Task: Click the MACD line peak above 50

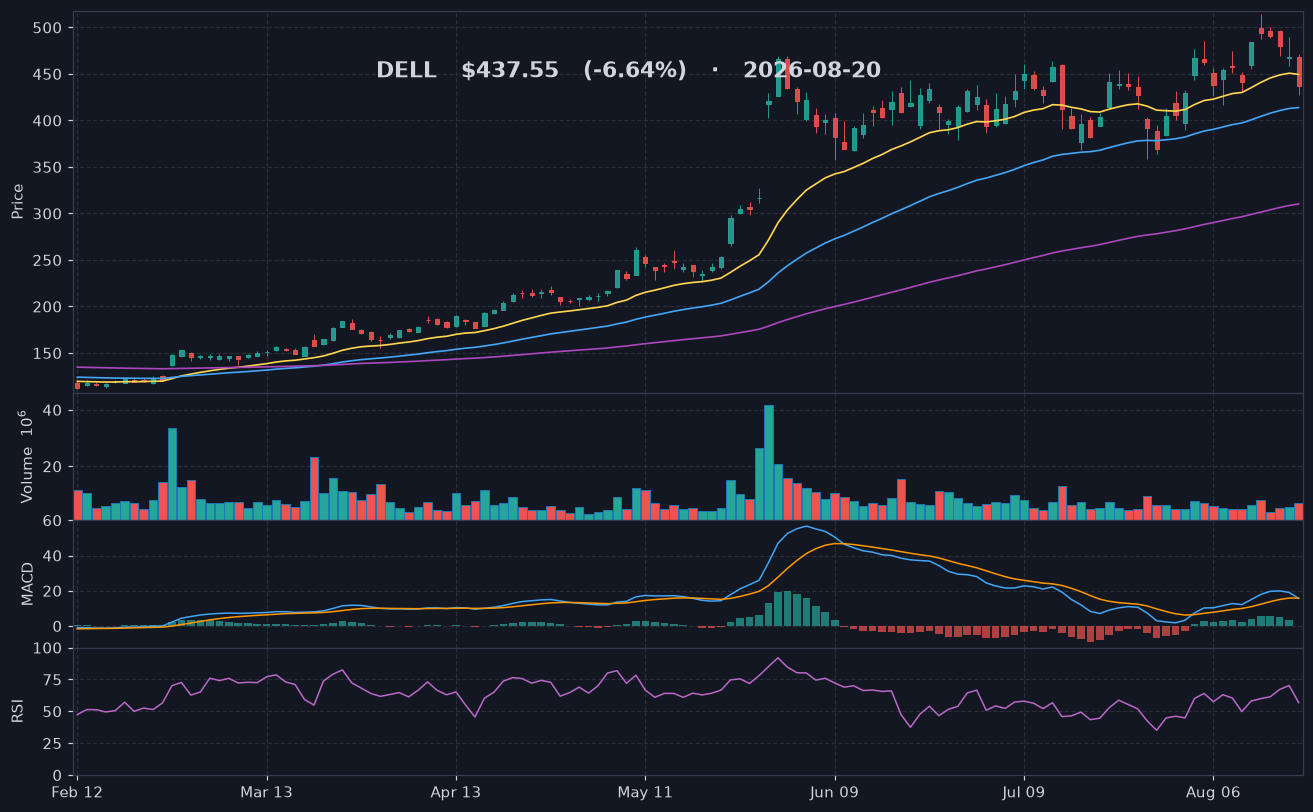Action: (x=806, y=525)
